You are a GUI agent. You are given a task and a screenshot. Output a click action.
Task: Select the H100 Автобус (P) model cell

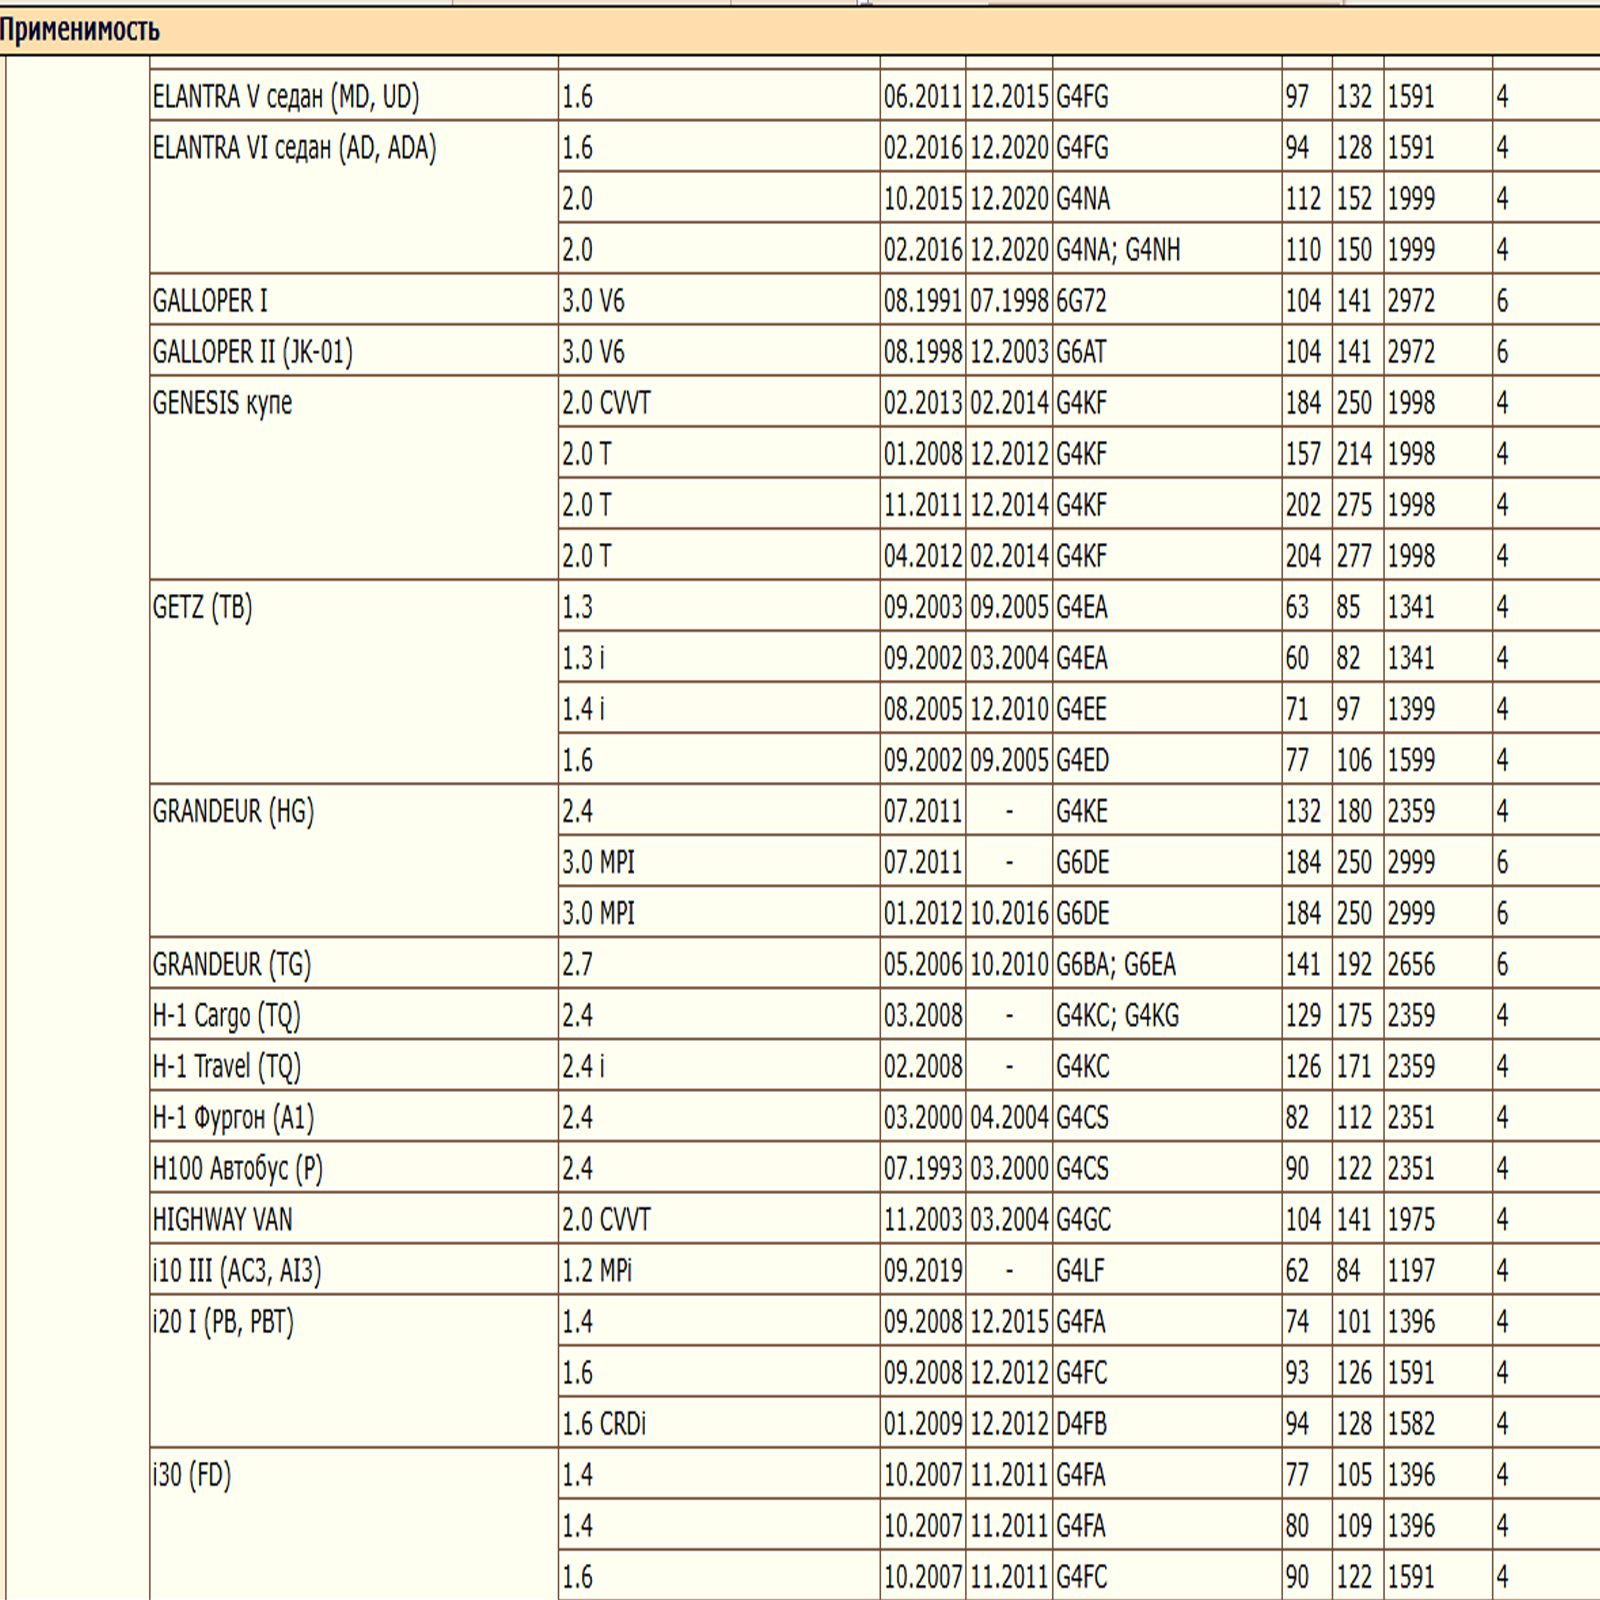[237, 1169]
